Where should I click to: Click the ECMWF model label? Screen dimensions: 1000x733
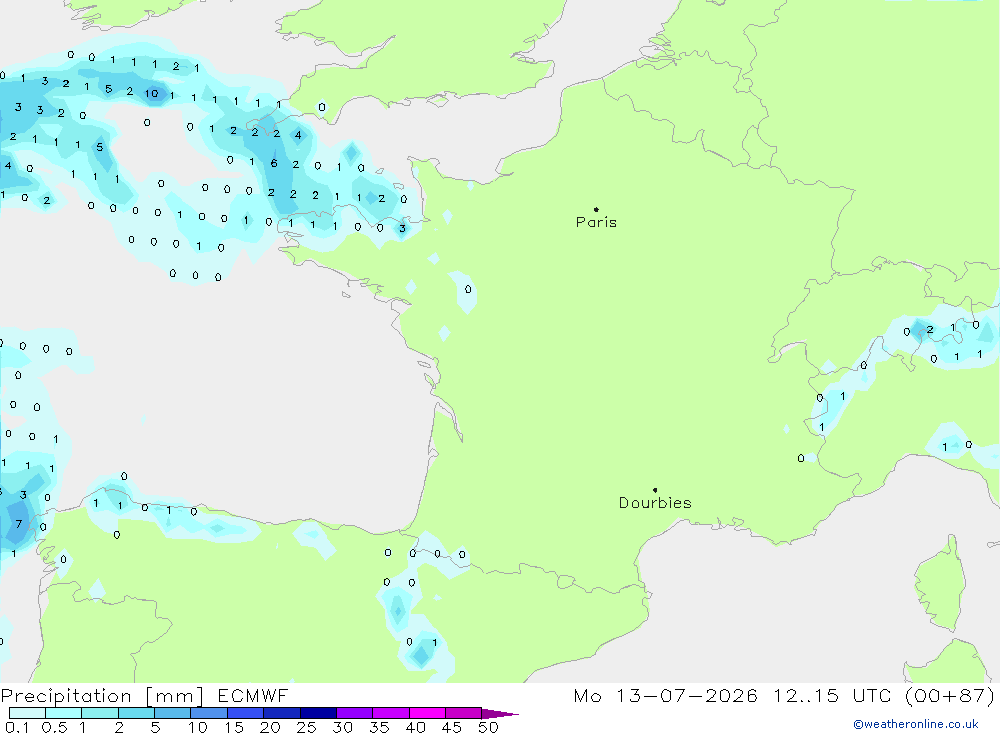pyautogui.click(x=253, y=696)
